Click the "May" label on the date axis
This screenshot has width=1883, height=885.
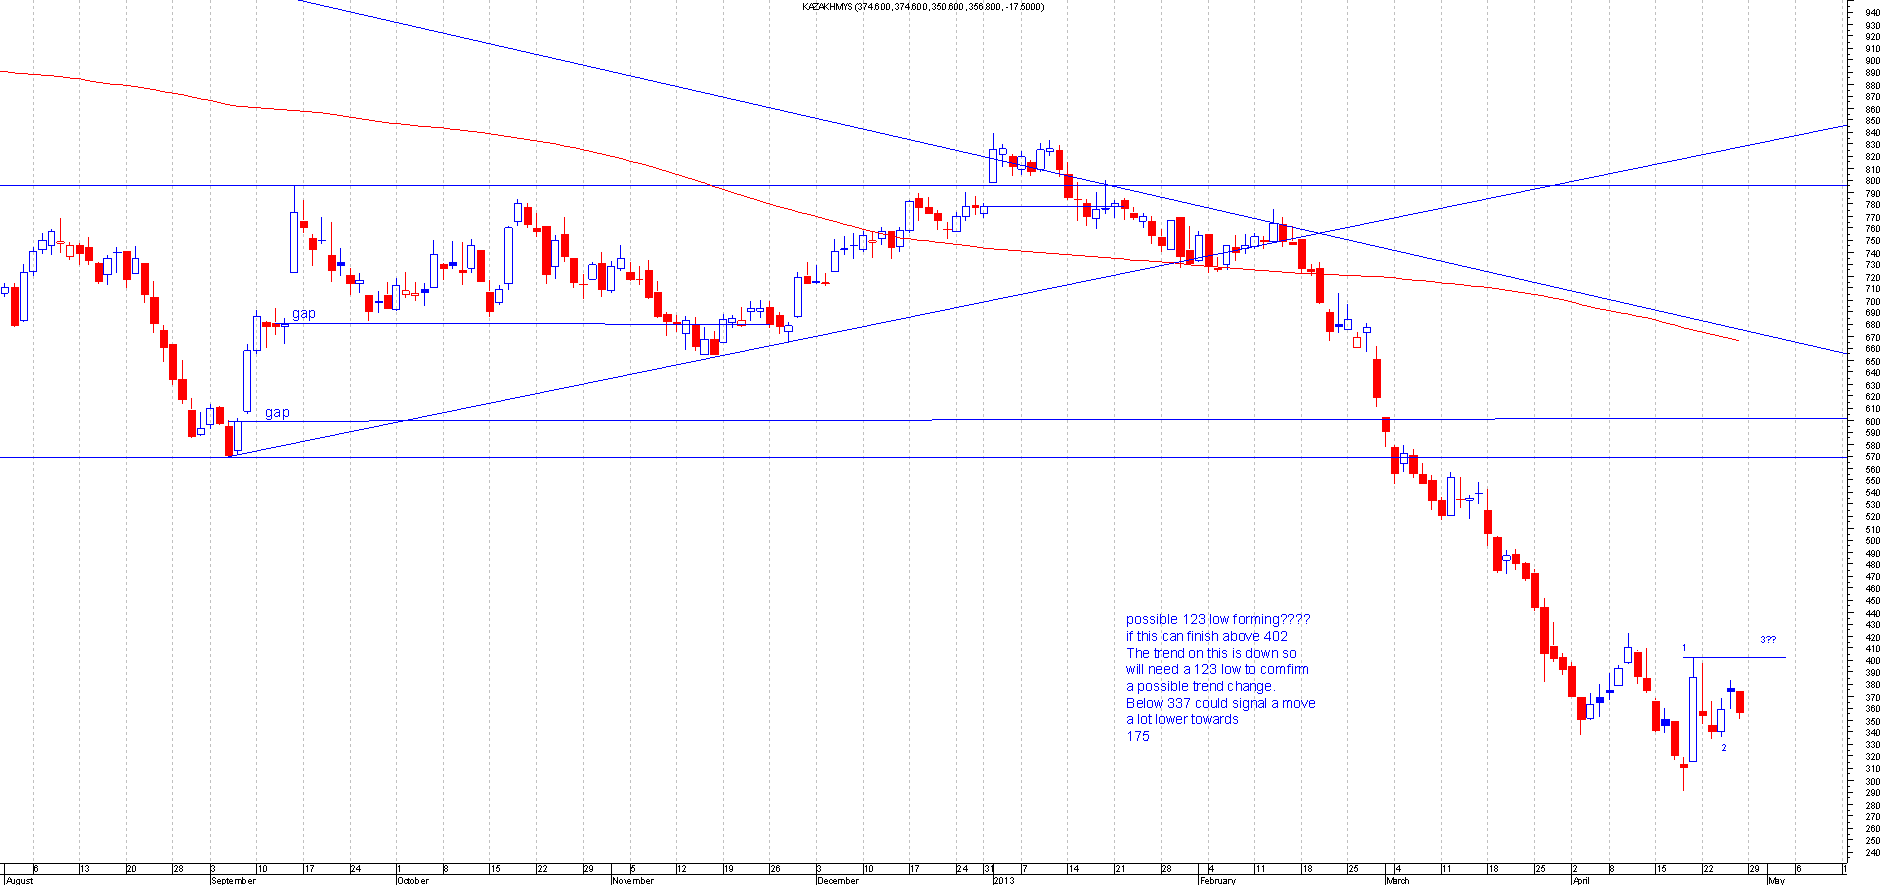point(1776,880)
